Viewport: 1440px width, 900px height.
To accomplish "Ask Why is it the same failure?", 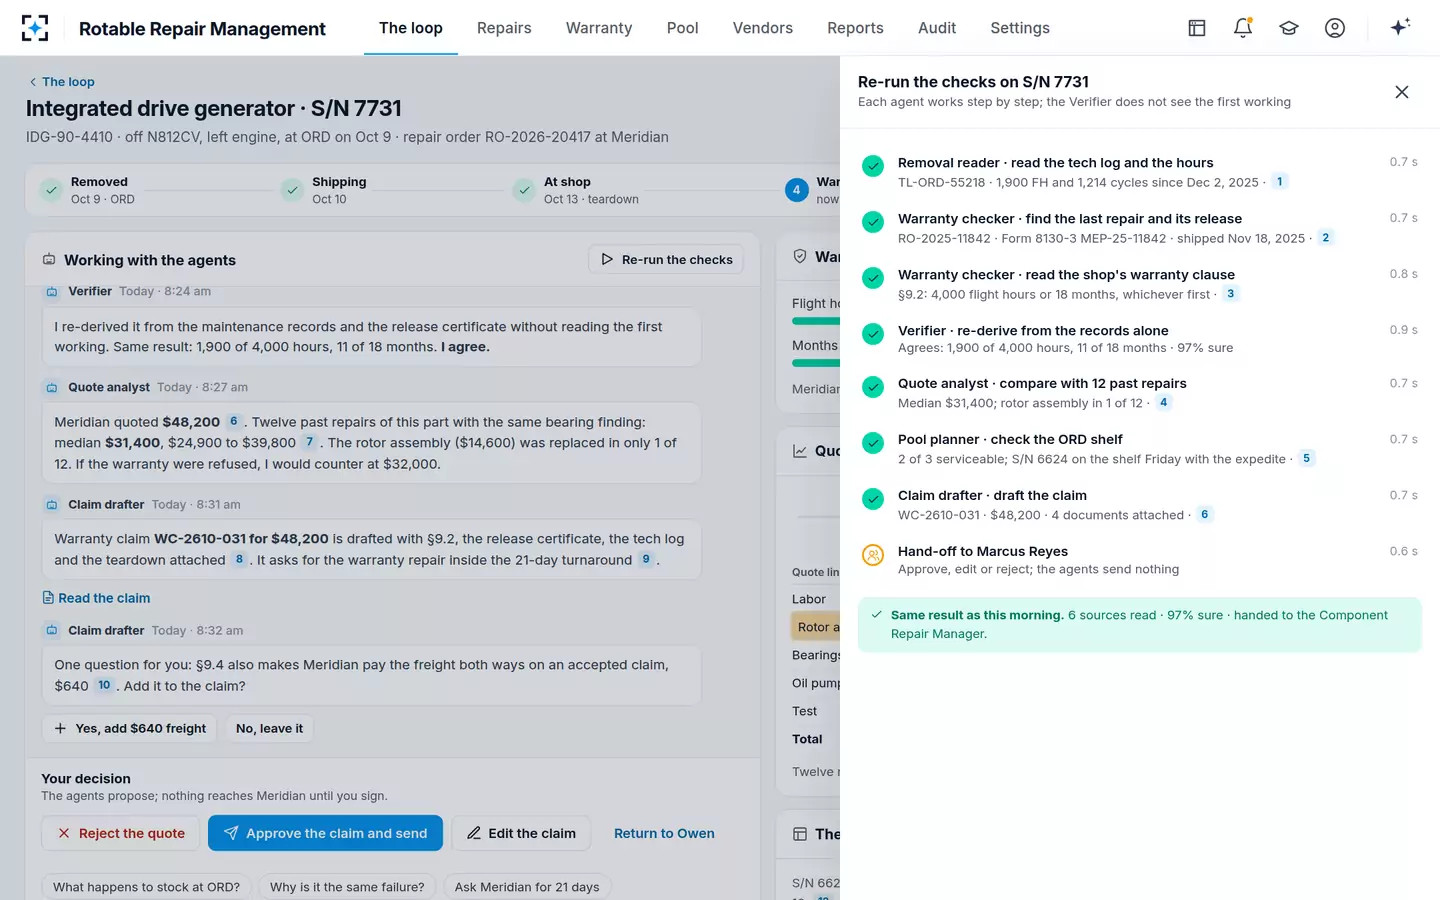I will 347,887.
